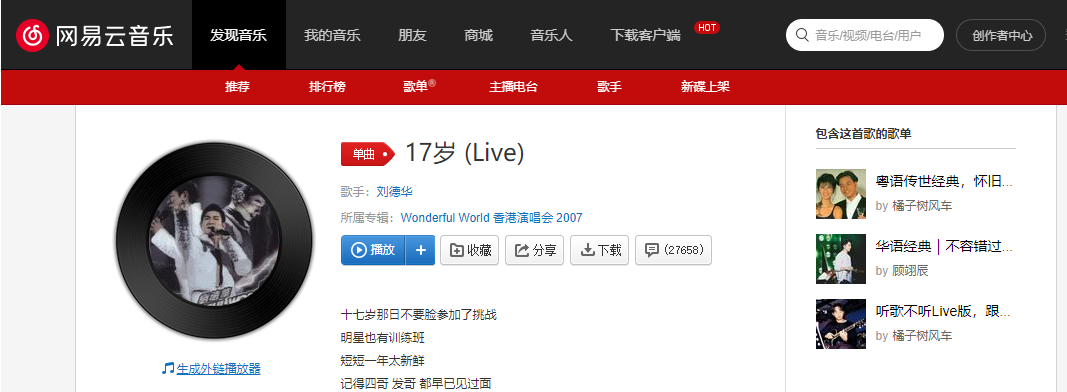Click the music note icon by 生成外链播放器
The width and height of the screenshot is (1067, 392).
click(x=168, y=368)
